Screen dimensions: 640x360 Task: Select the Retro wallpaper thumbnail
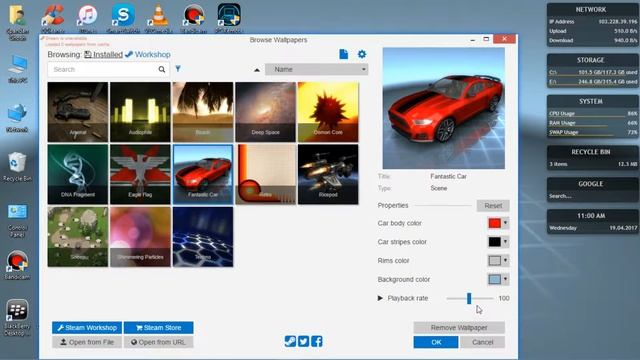click(266, 174)
